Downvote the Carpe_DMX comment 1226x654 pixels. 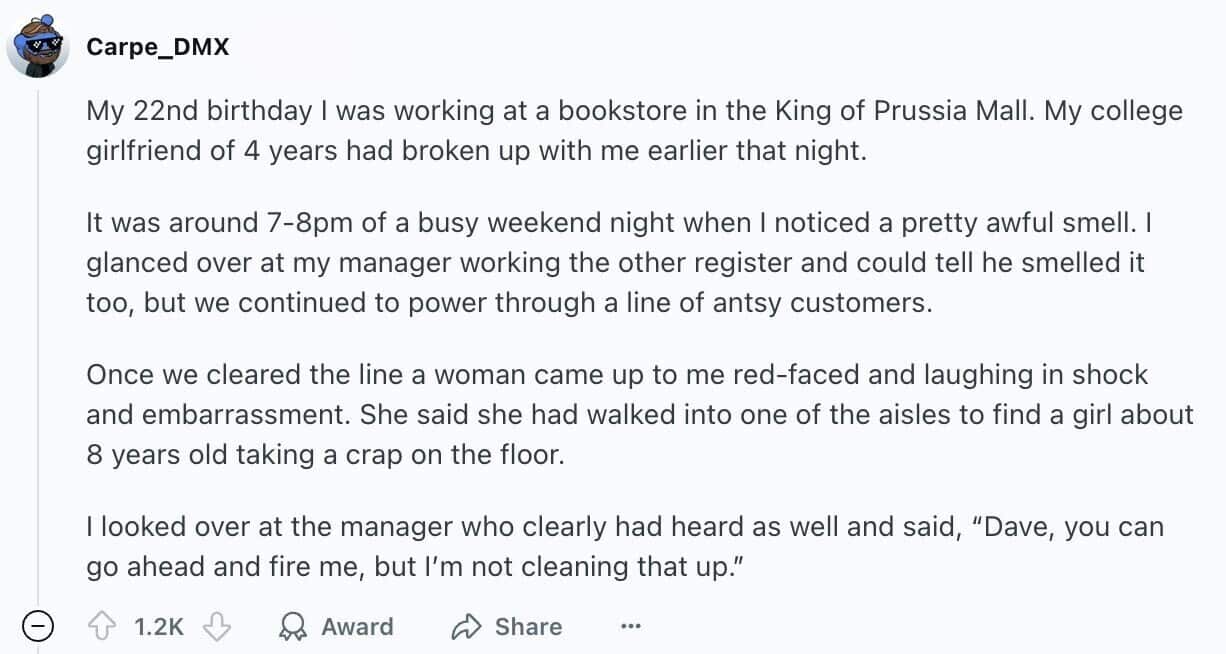tap(216, 627)
